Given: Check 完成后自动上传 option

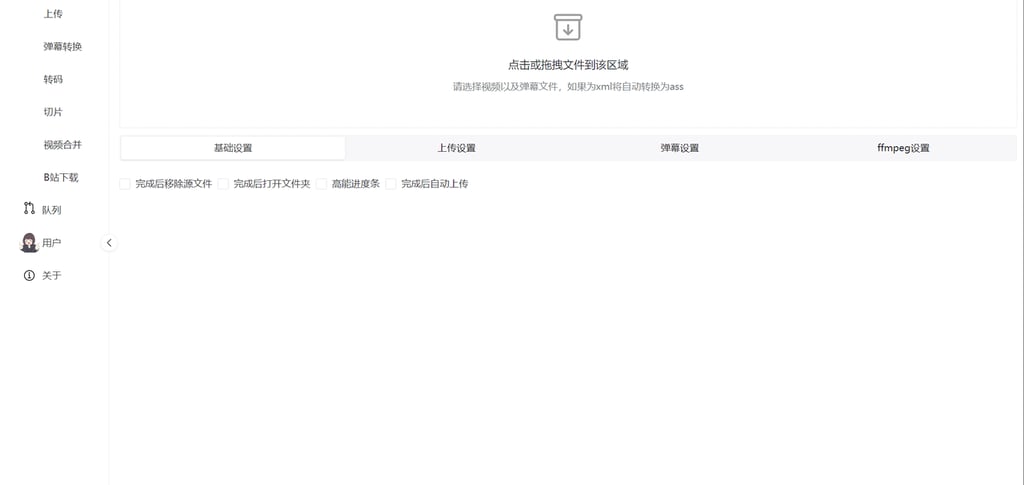Looking at the screenshot, I should click(391, 184).
